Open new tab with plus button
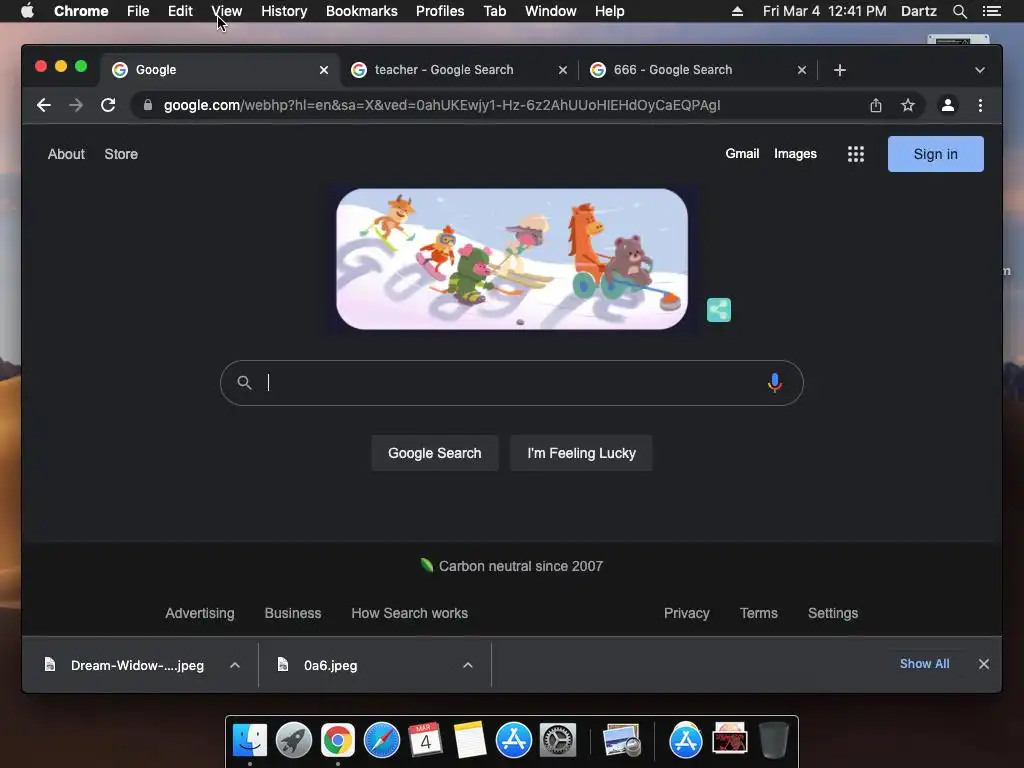 click(x=840, y=70)
